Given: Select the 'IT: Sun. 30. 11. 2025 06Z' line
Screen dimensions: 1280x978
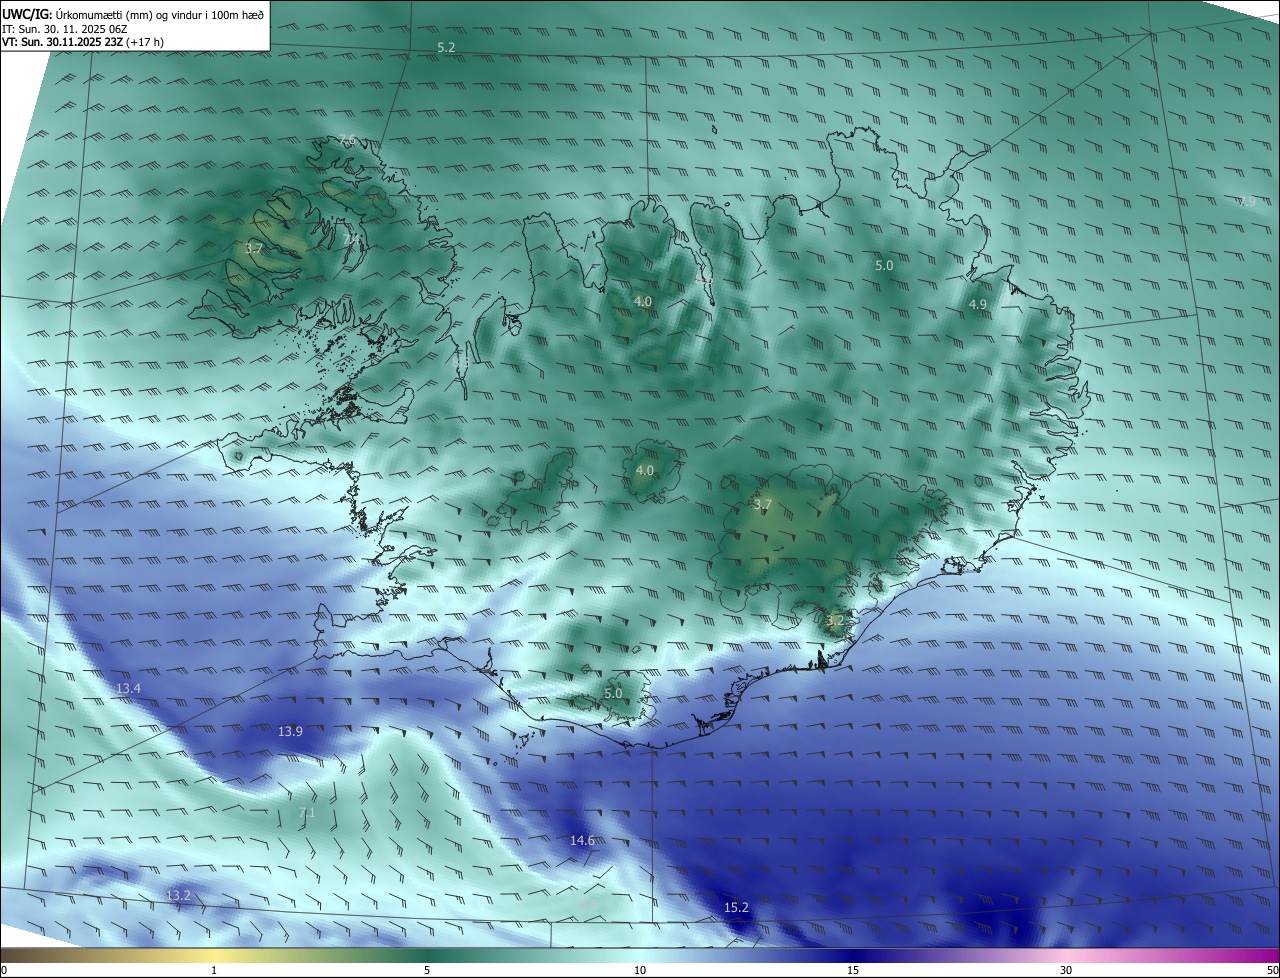Looking at the screenshot, I should coord(64,28).
